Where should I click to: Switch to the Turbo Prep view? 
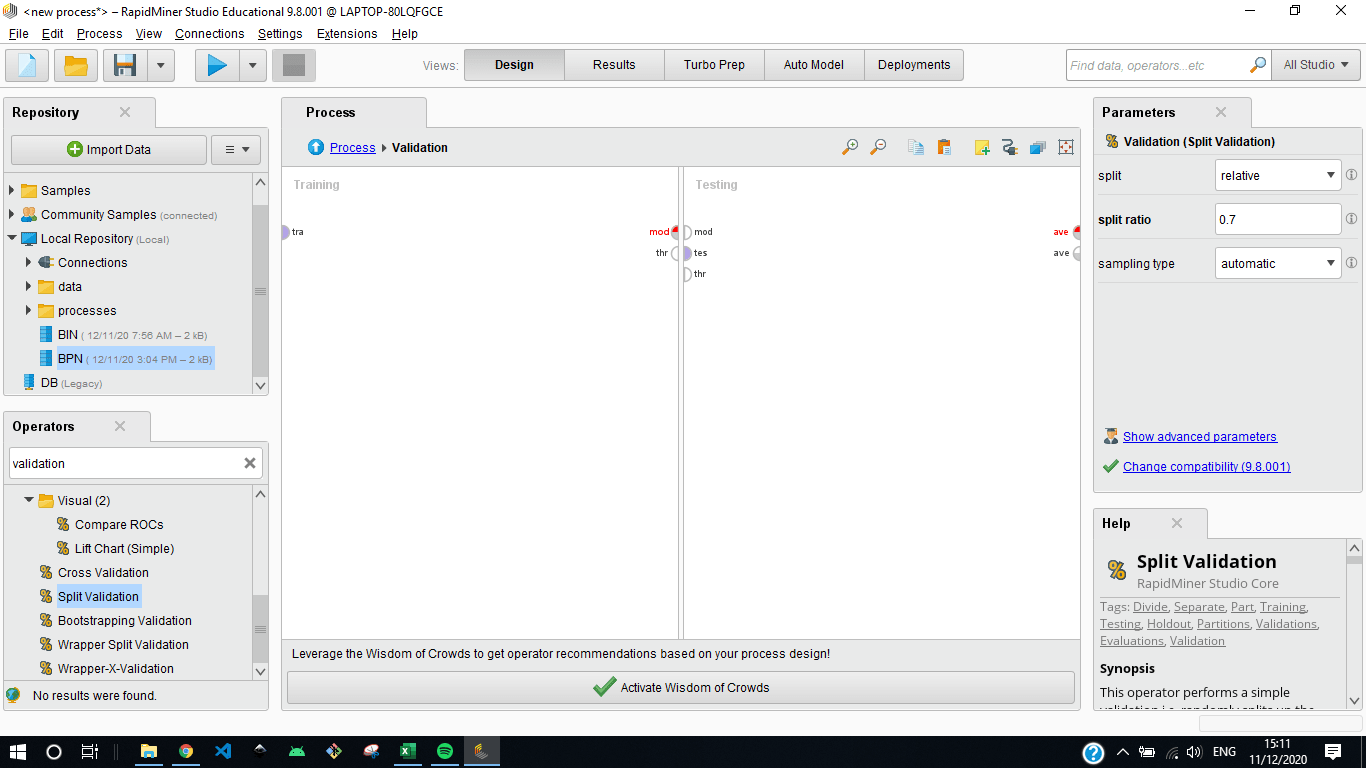click(714, 65)
